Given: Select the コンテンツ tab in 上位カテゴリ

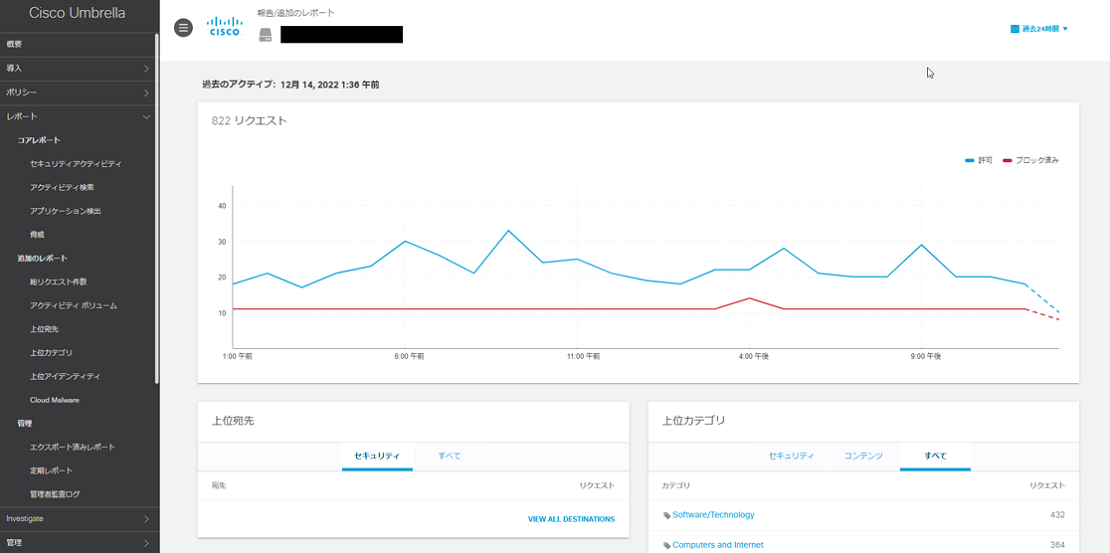Looking at the screenshot, I should (863, 456).
